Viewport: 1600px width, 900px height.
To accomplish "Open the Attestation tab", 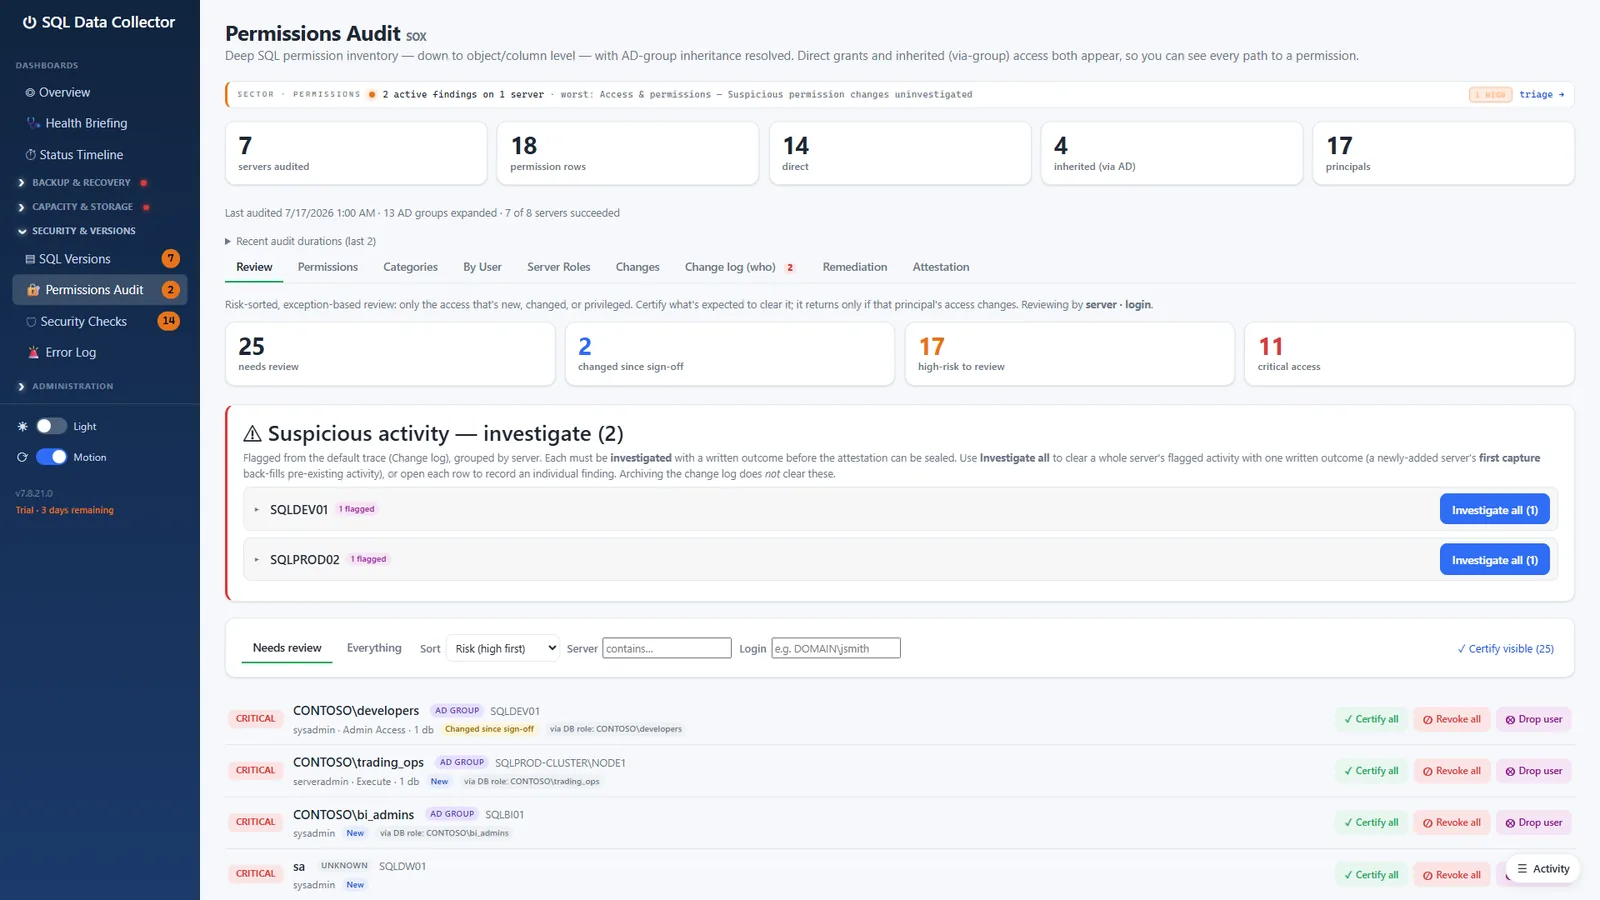I will click(x=941, y=267).
